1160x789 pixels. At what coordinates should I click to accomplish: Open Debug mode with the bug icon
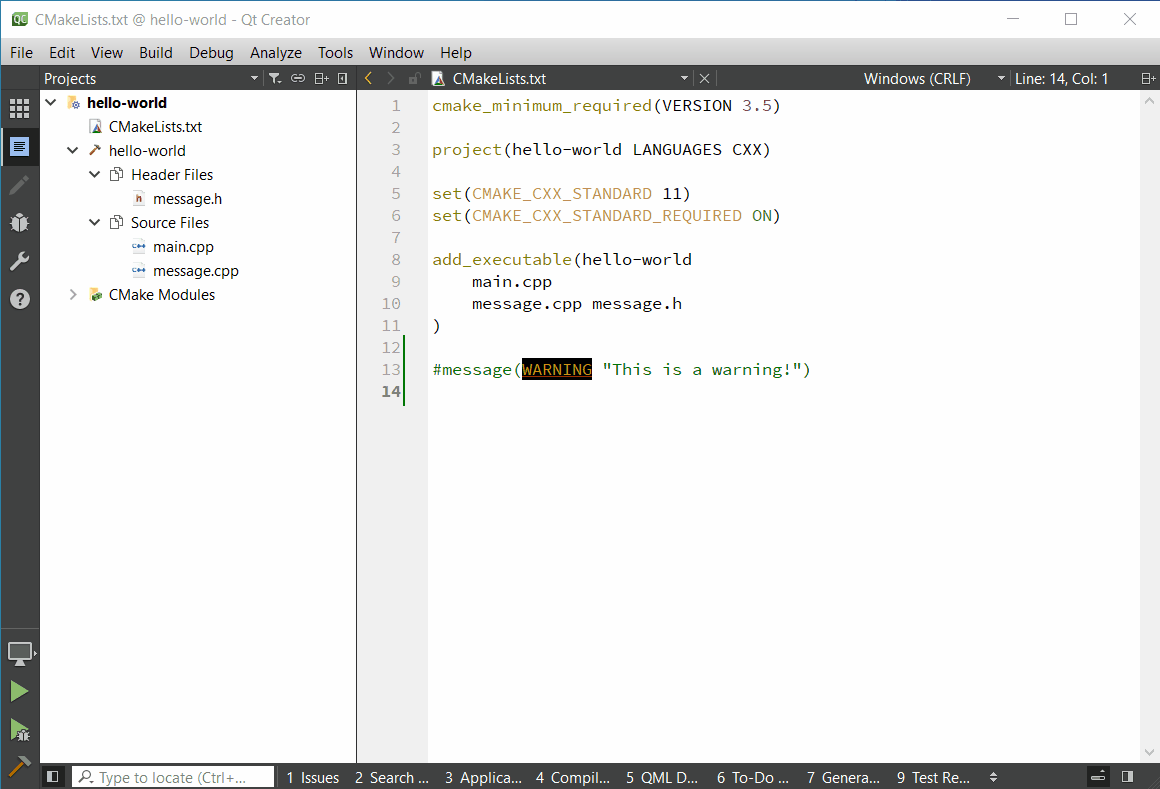pyautogui.click(x=19, y=223)
